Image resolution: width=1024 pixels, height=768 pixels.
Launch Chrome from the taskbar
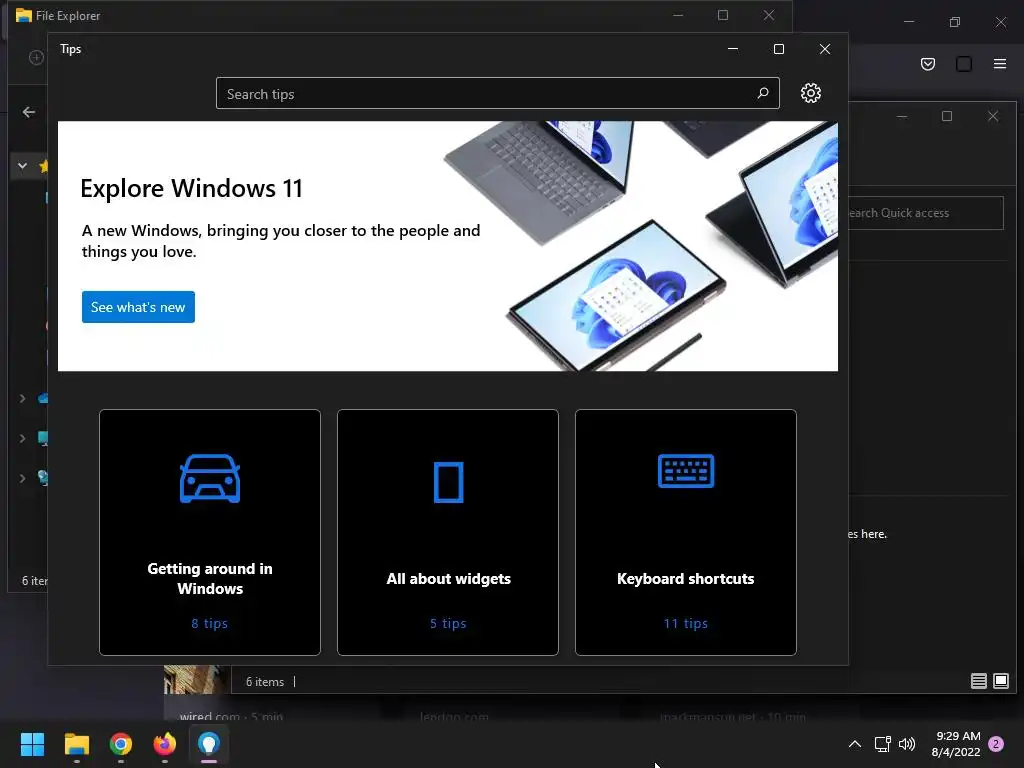point(121,744)
